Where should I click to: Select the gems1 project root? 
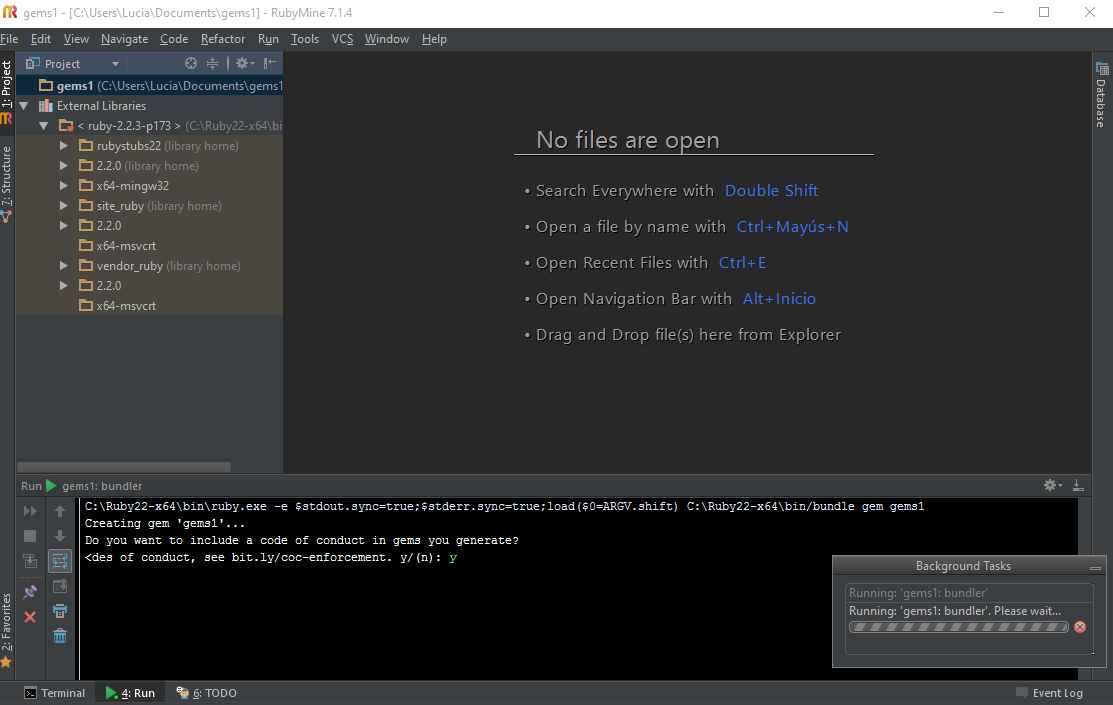point(150,86)
